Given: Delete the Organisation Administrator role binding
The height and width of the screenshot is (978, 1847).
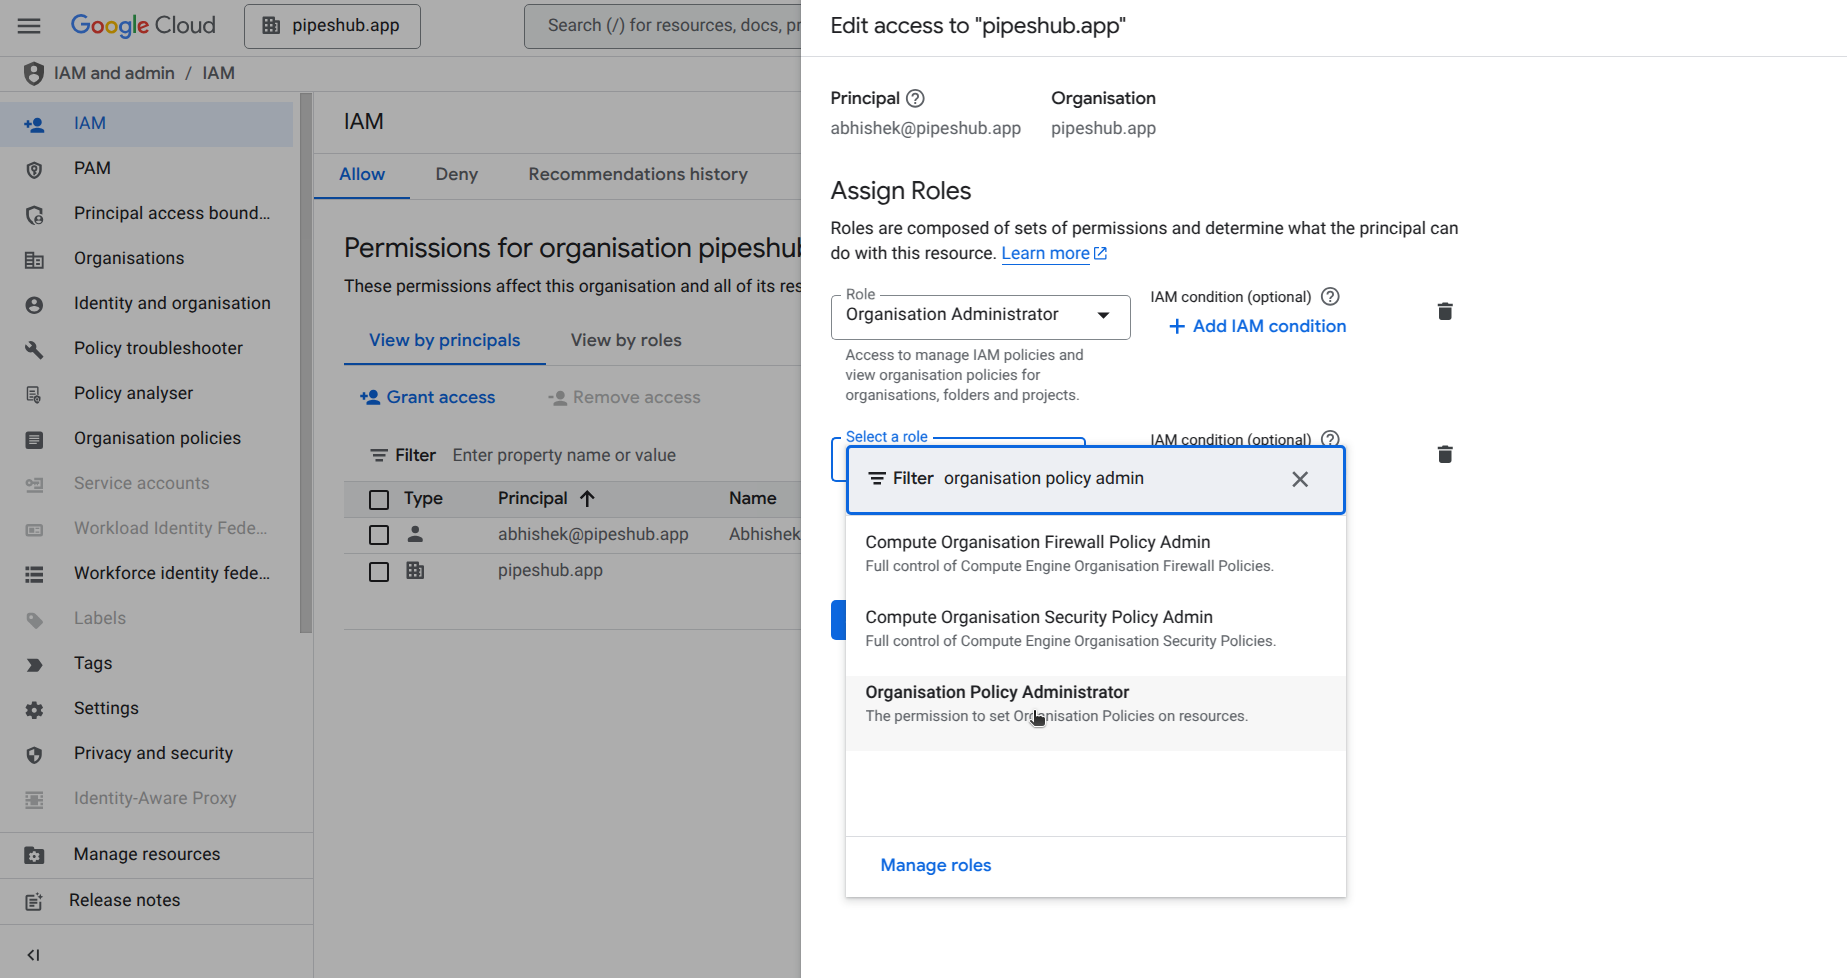Looking at the screenshot, I should [x=1445, y=311].
